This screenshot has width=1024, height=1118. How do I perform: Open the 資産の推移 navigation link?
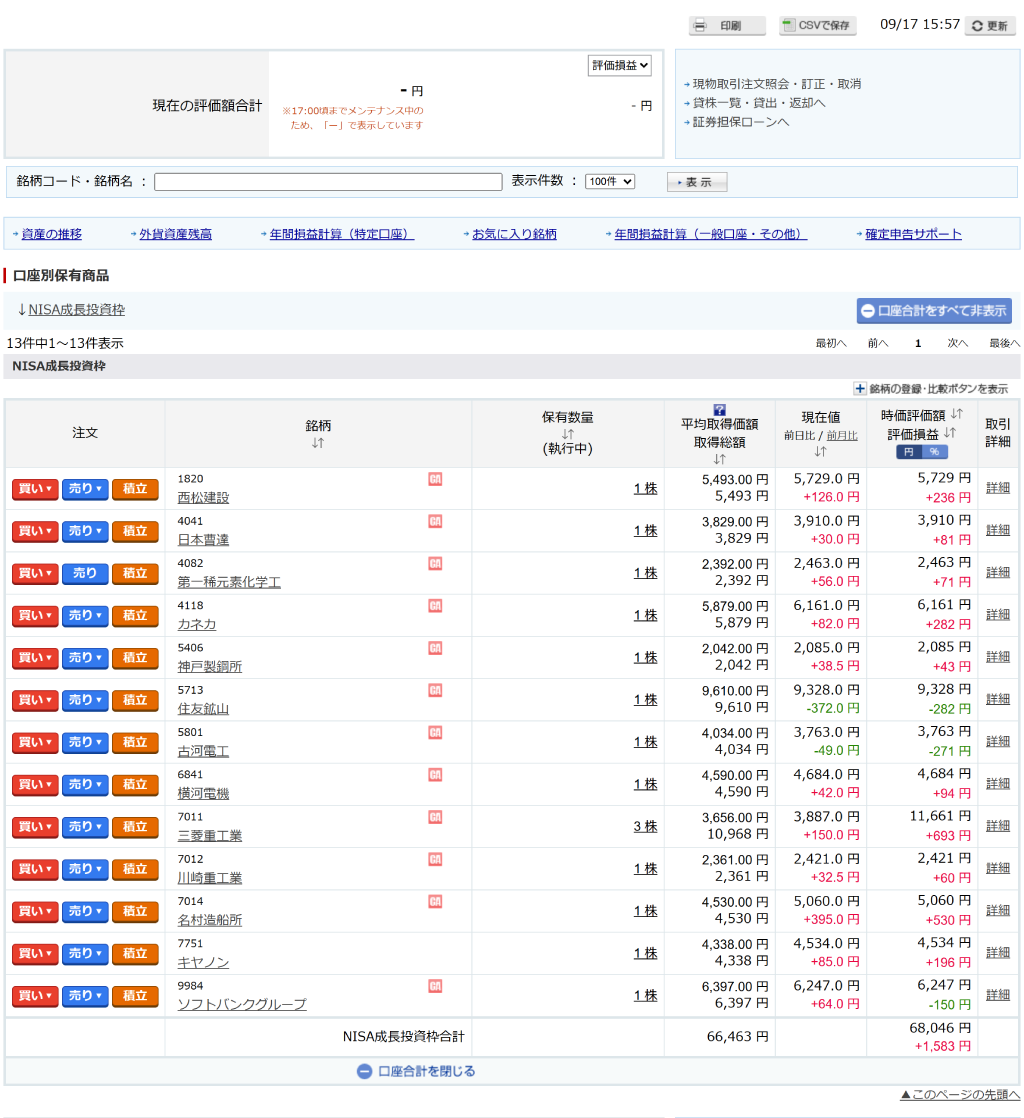pos(51,234)
